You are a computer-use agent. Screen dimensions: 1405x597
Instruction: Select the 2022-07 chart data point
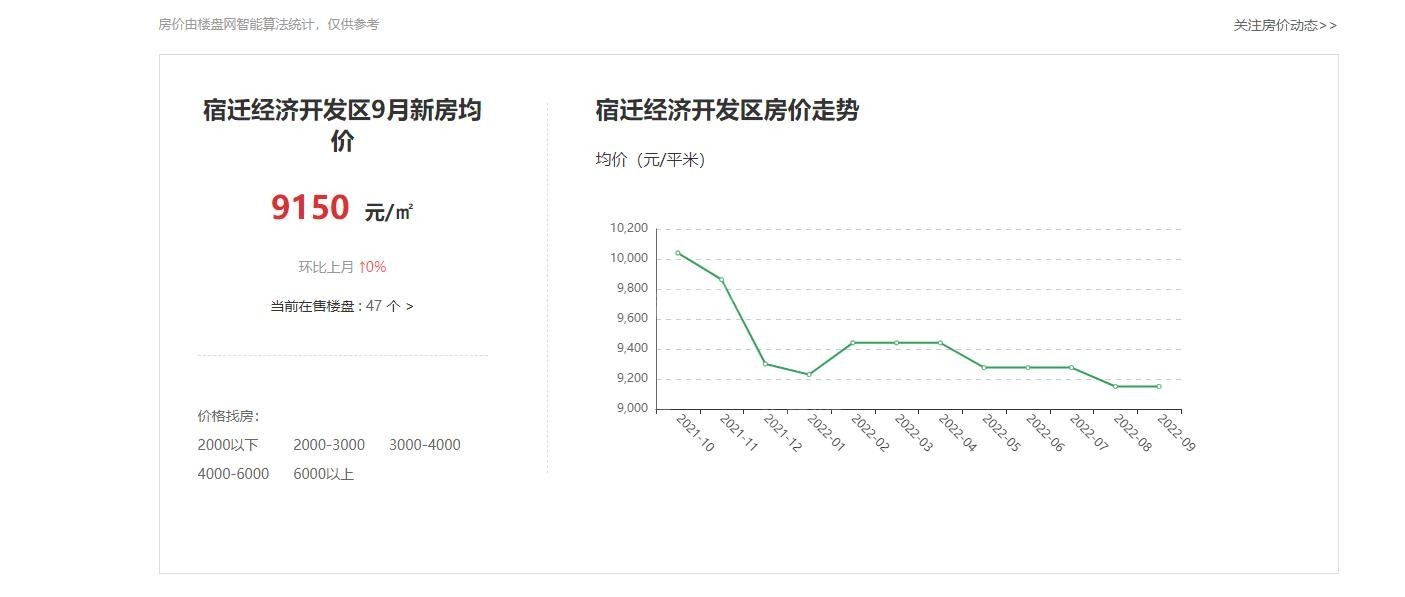[x=1071, y=367]
